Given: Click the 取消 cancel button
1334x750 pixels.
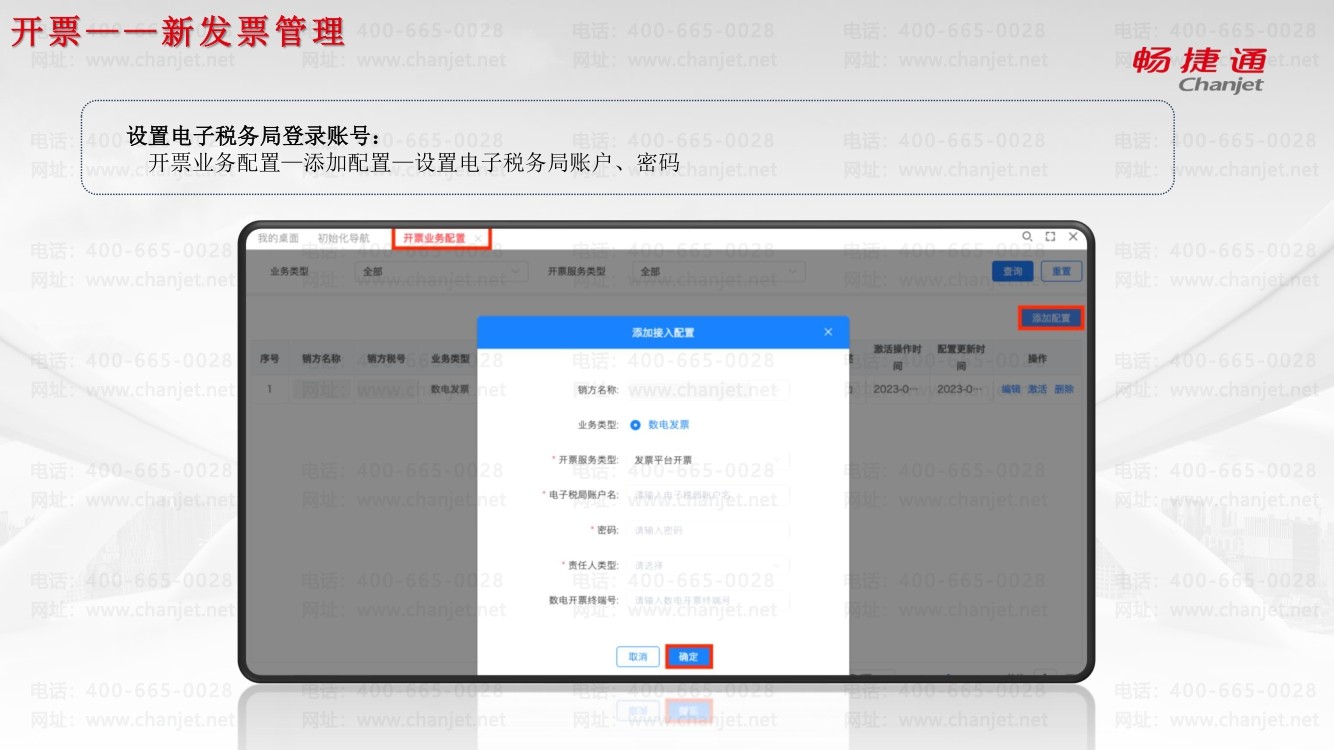Looking at the screenshot, I should coord(637,657).
